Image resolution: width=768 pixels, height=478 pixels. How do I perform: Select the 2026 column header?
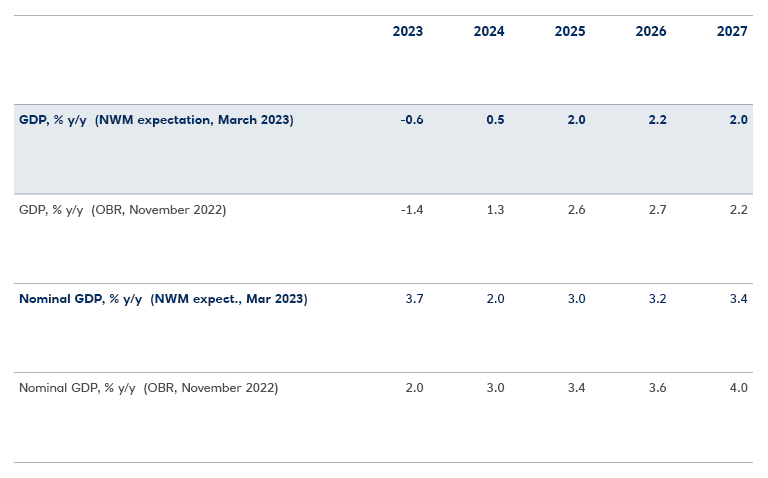coord(651,32)
